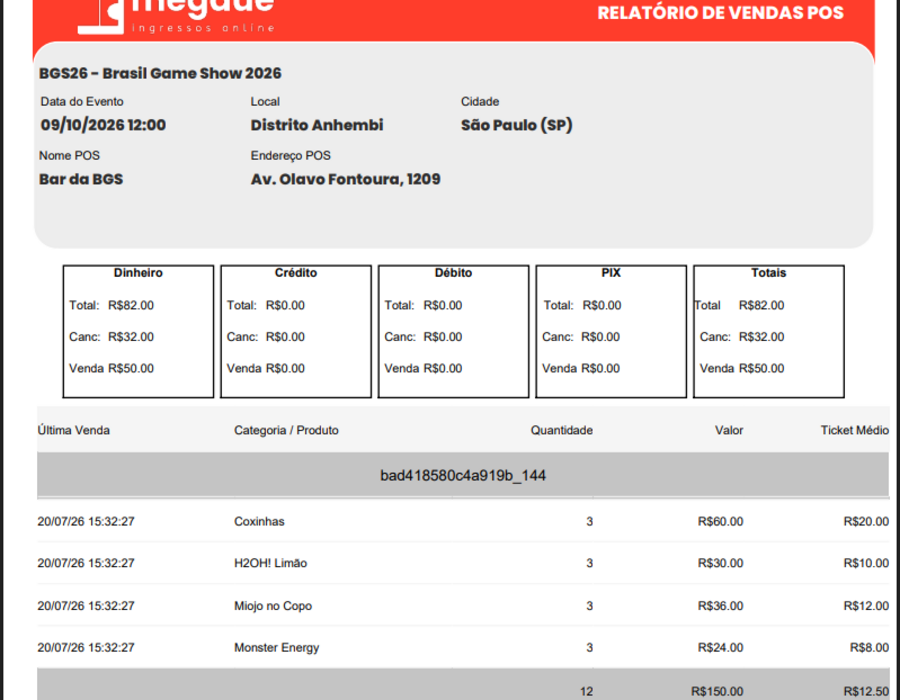Viewport: 900px width, 700px height.
Task: Click the Coxinhas product name
Action: (259, 522)
